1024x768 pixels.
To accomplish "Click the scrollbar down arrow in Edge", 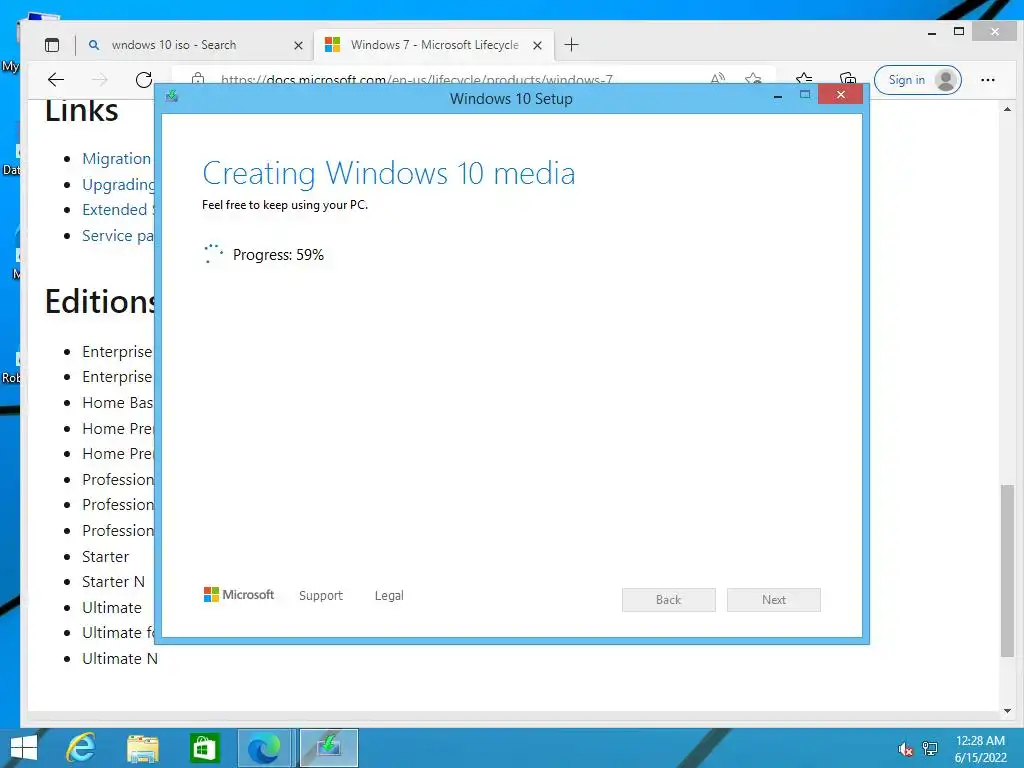I will pyautogui.click(x=1007, y=711).
